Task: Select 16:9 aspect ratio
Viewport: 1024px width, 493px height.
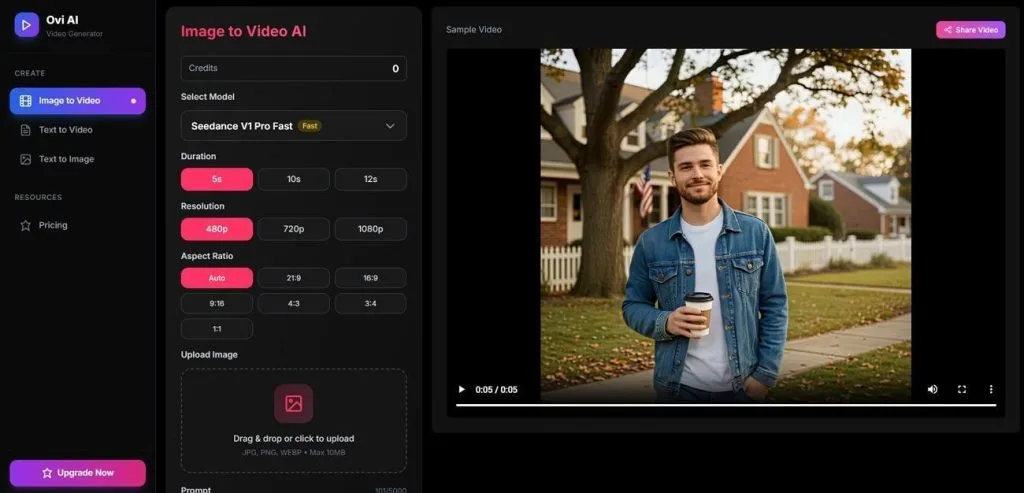Action: click(371, 278)
